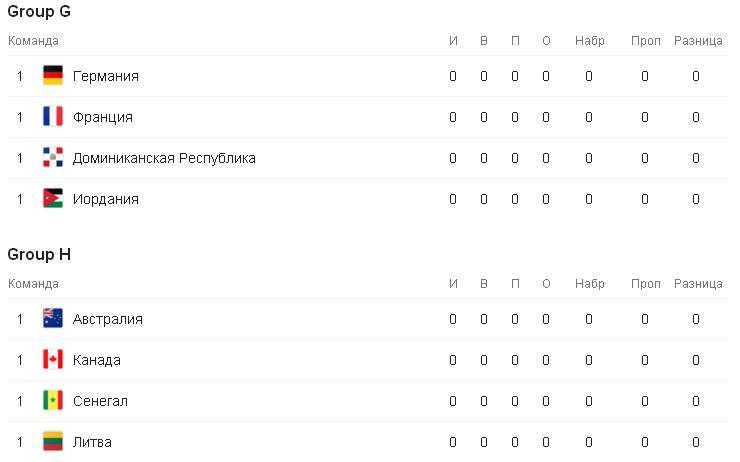Click the Senegal flag icon

(x=53, y=401)
